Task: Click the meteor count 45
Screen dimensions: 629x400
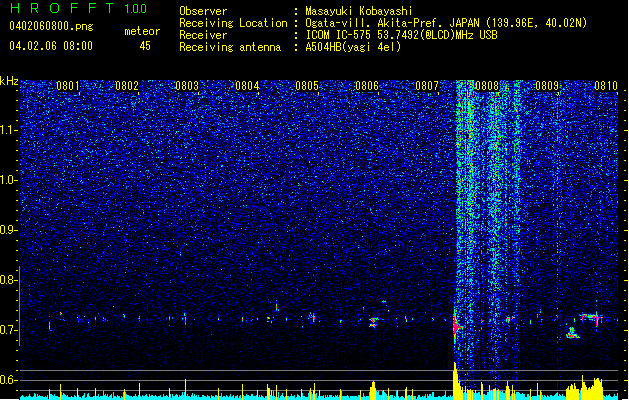Action: click(145, 46)
